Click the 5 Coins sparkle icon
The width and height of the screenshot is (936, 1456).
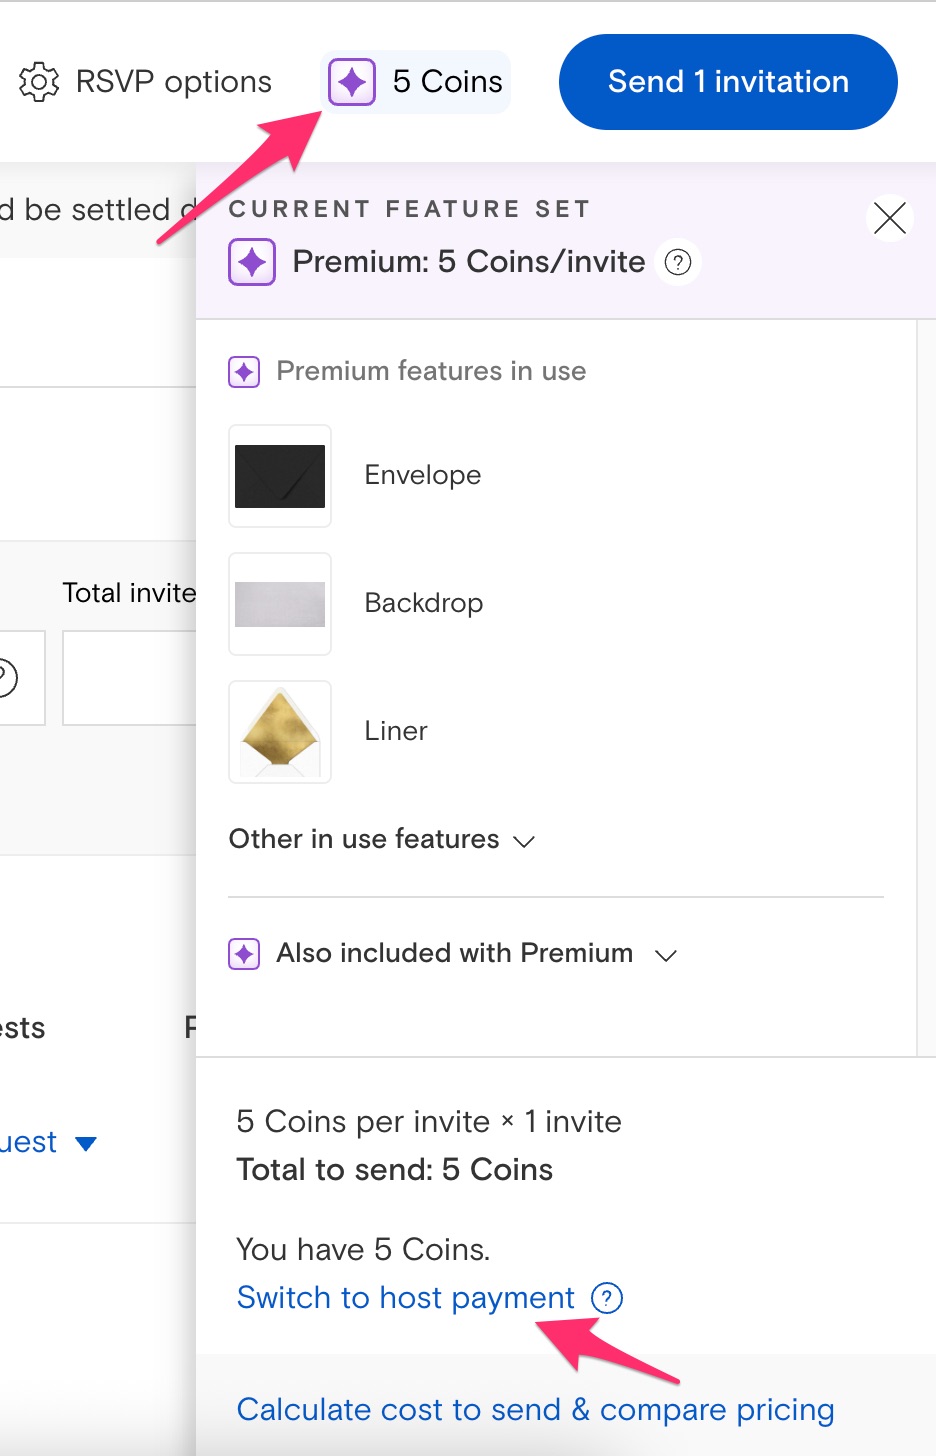[352, 82]
